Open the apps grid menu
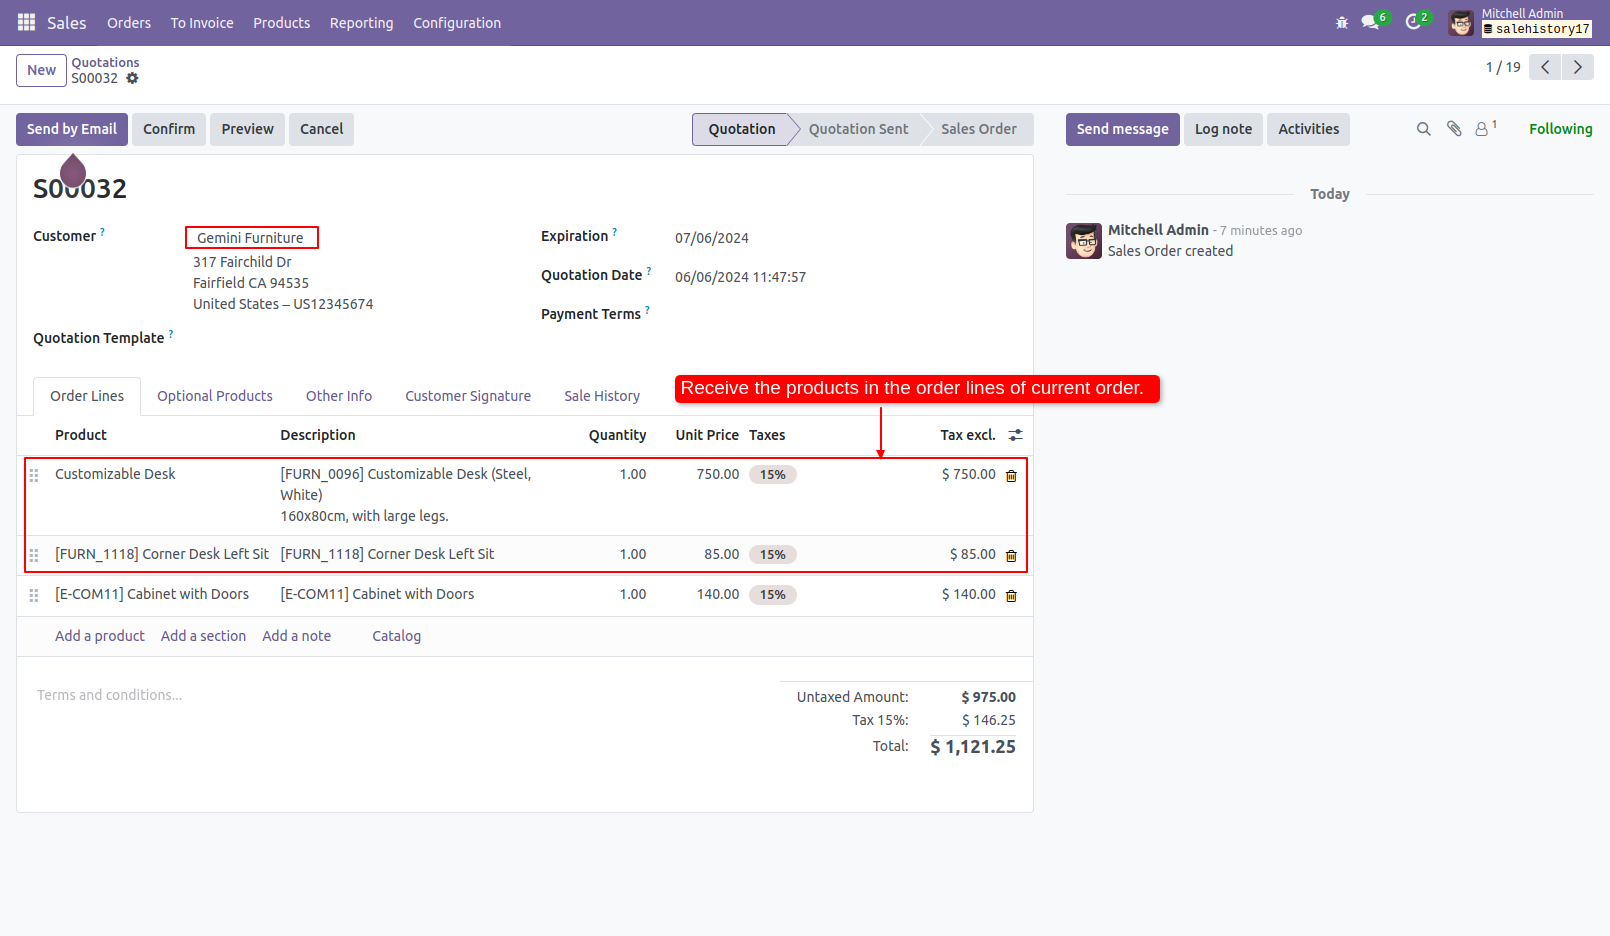 25,22
